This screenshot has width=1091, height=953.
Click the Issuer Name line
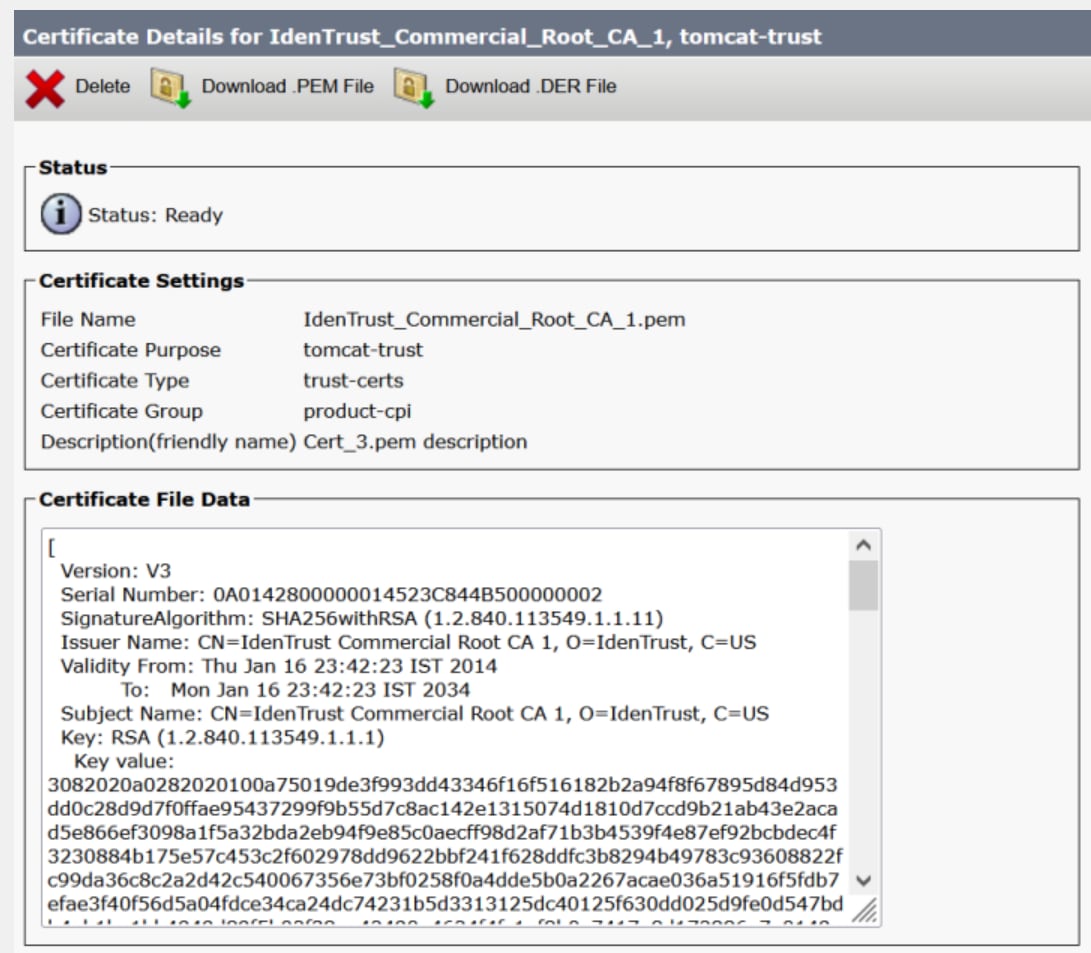(408, 642)
